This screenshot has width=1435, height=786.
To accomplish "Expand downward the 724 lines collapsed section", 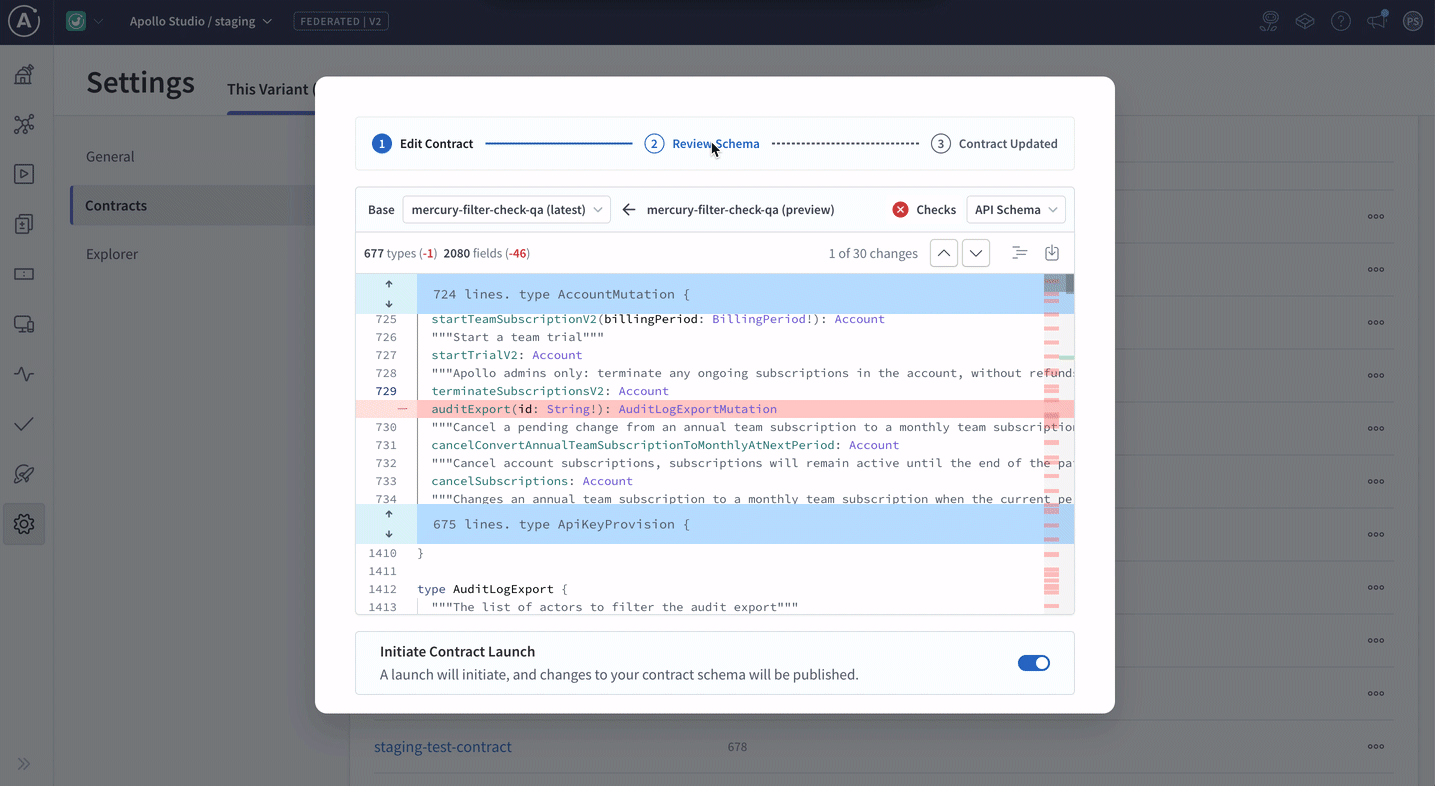I will [389, 304].
